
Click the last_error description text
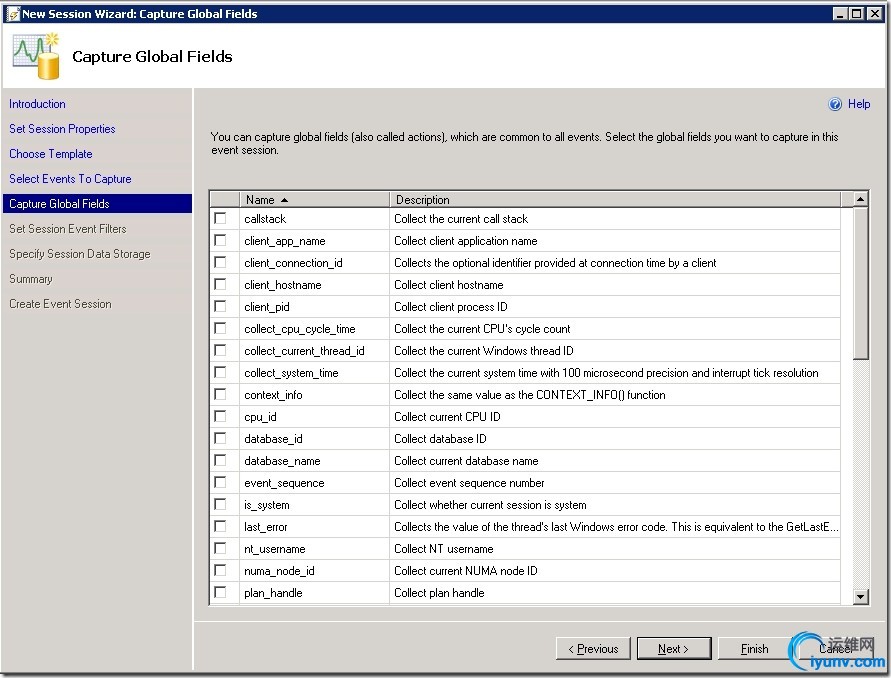(616, 527)
